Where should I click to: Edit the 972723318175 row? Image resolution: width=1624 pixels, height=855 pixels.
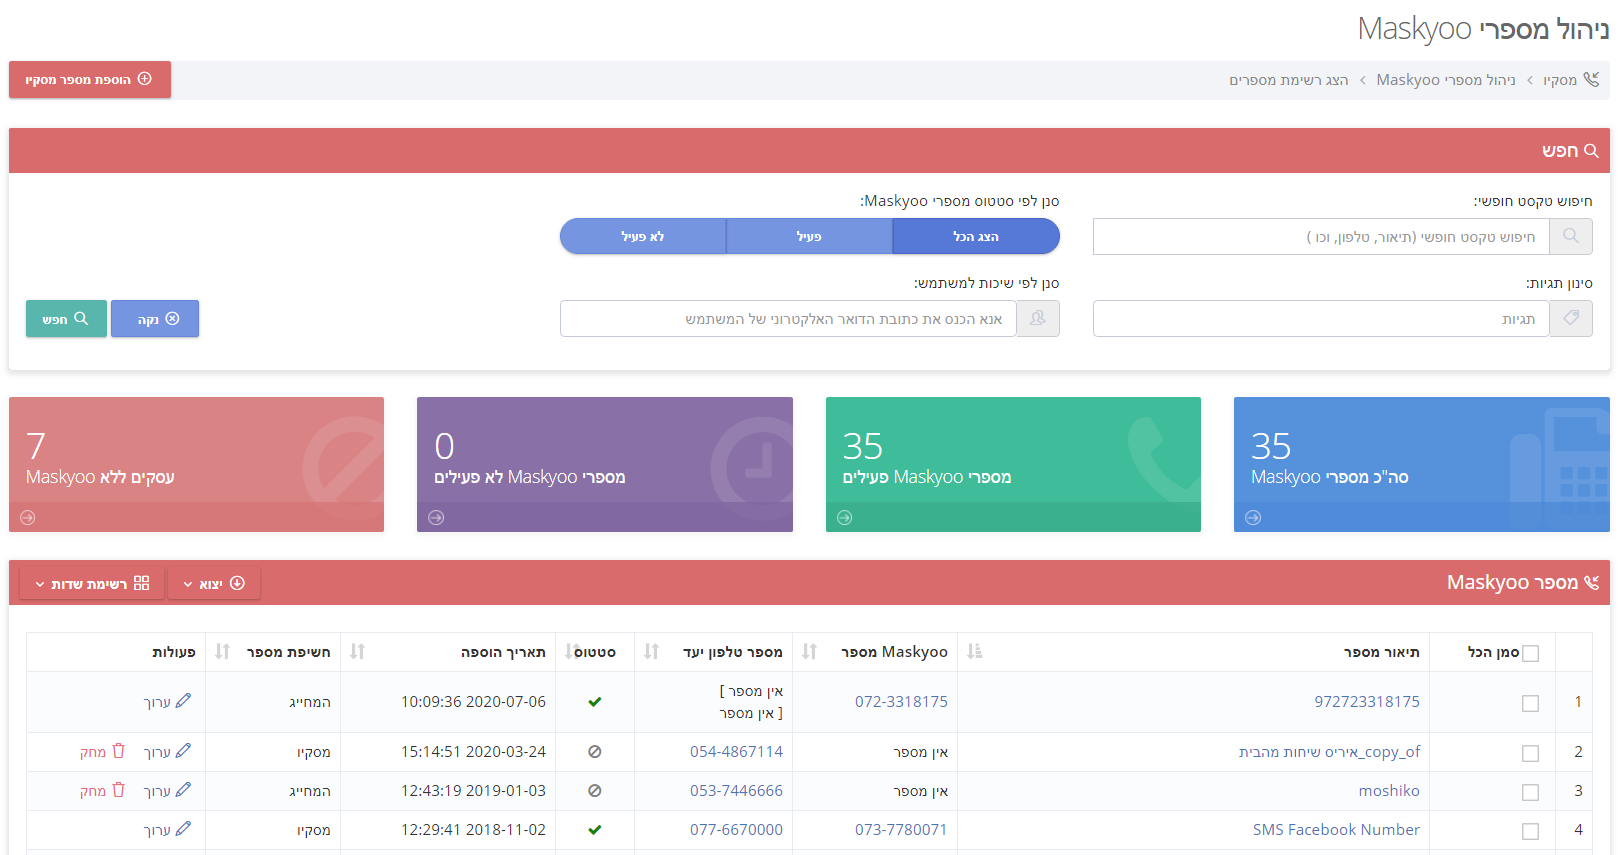(168, 702)
